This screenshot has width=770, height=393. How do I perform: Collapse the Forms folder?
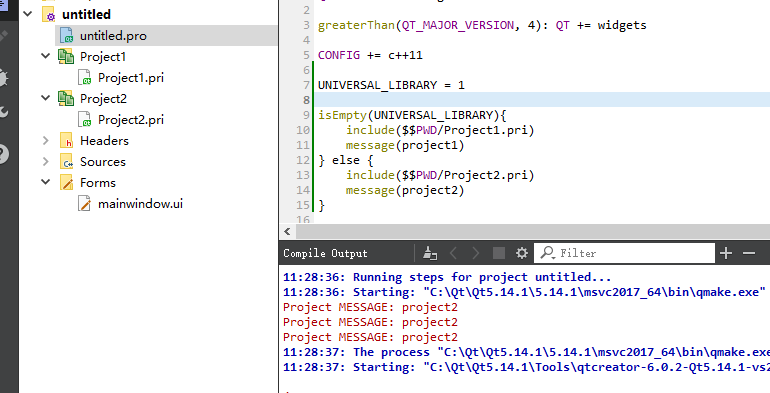pyautogui.click(x=46, y=182)
